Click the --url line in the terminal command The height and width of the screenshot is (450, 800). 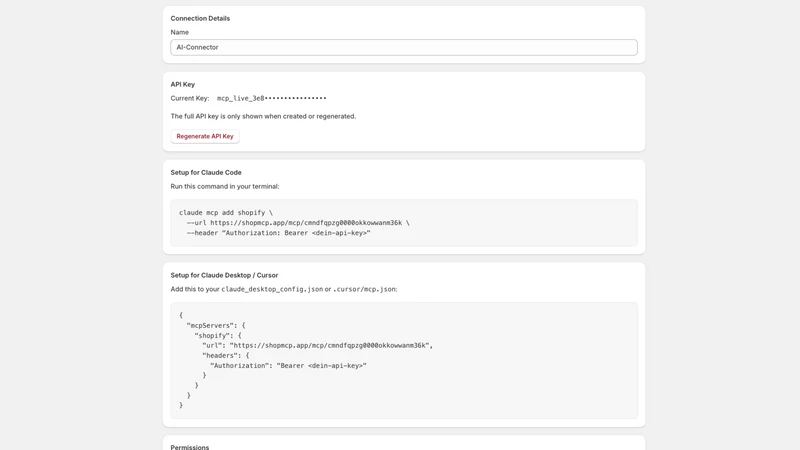point(298,223)
